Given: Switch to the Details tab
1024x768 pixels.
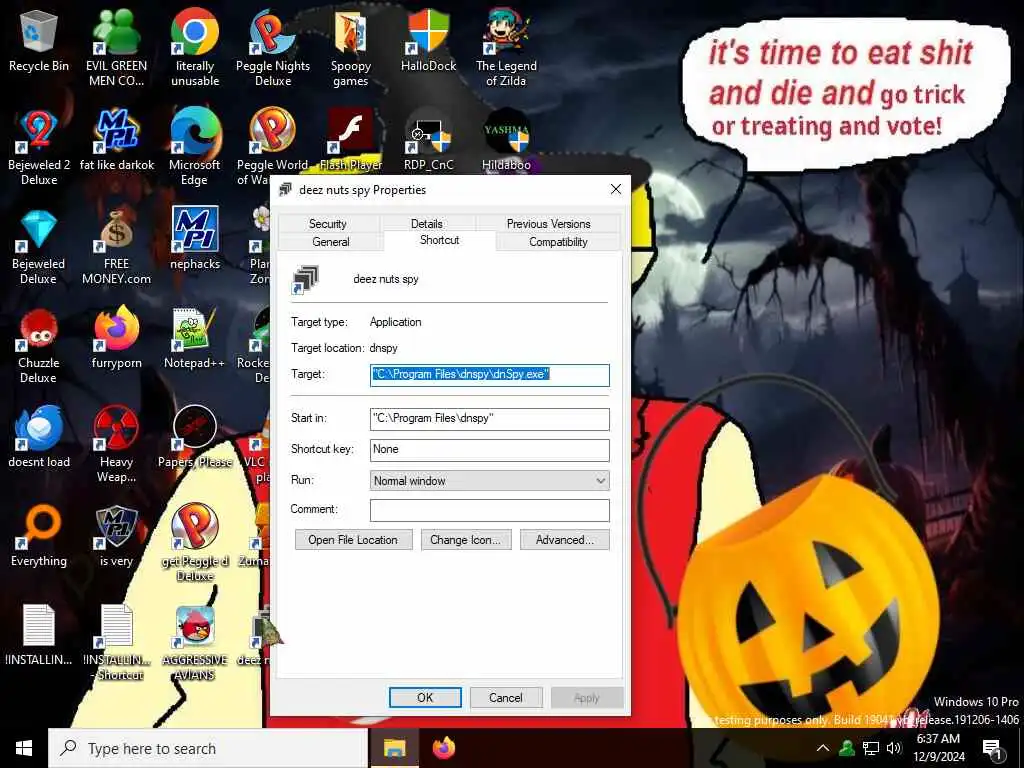Looking at the screenshot, I should [426, 223].
